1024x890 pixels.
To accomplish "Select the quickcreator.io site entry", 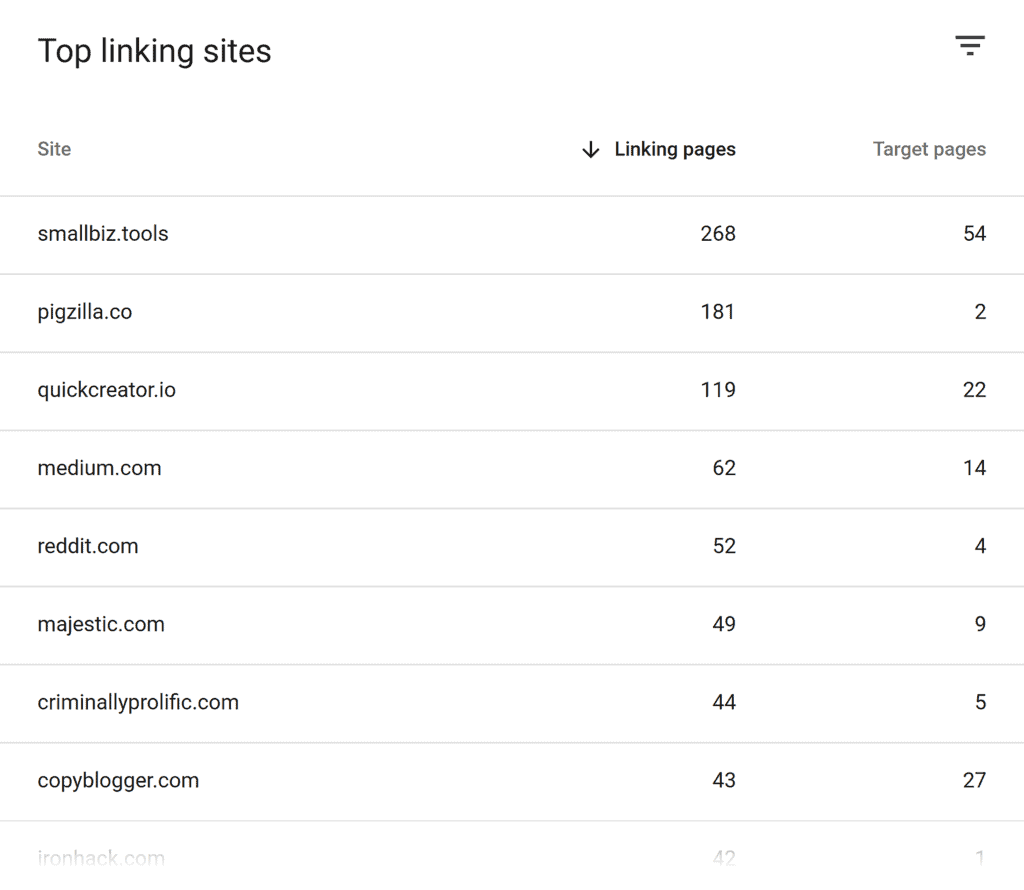I will coord(107,390).
